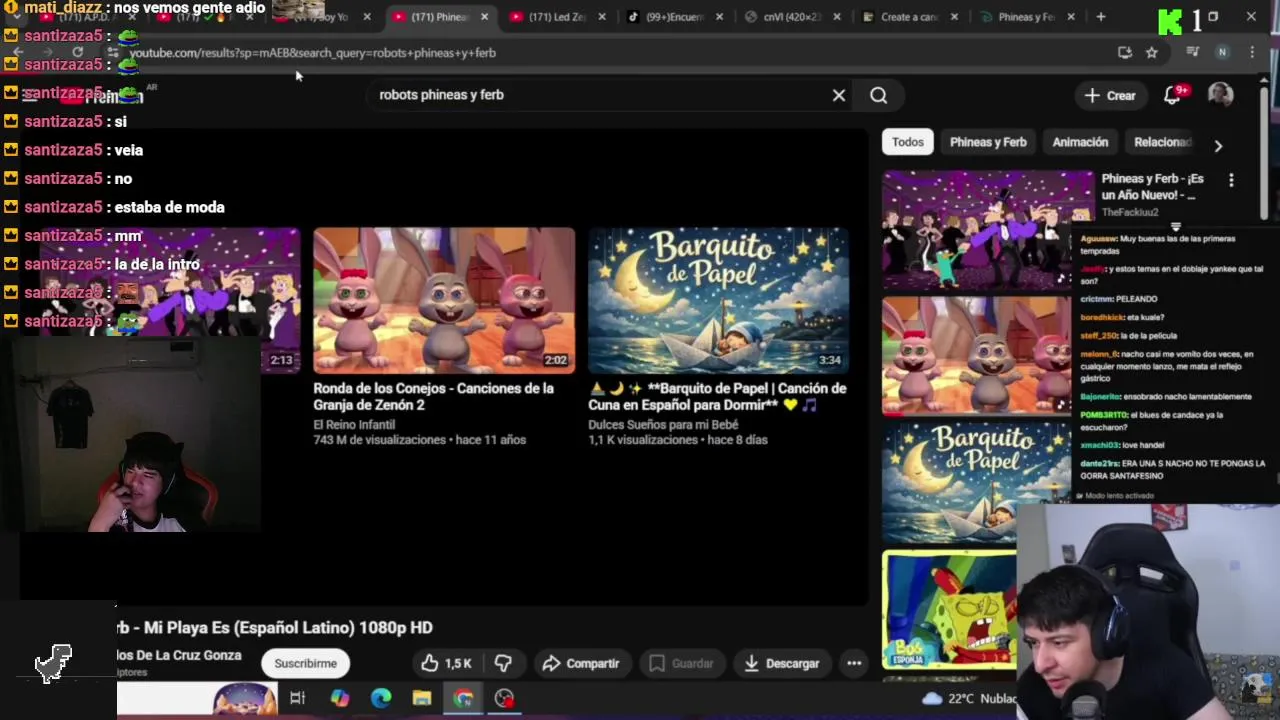Select the Todos filter chip
1280x720 pixels.
(907, 142)
